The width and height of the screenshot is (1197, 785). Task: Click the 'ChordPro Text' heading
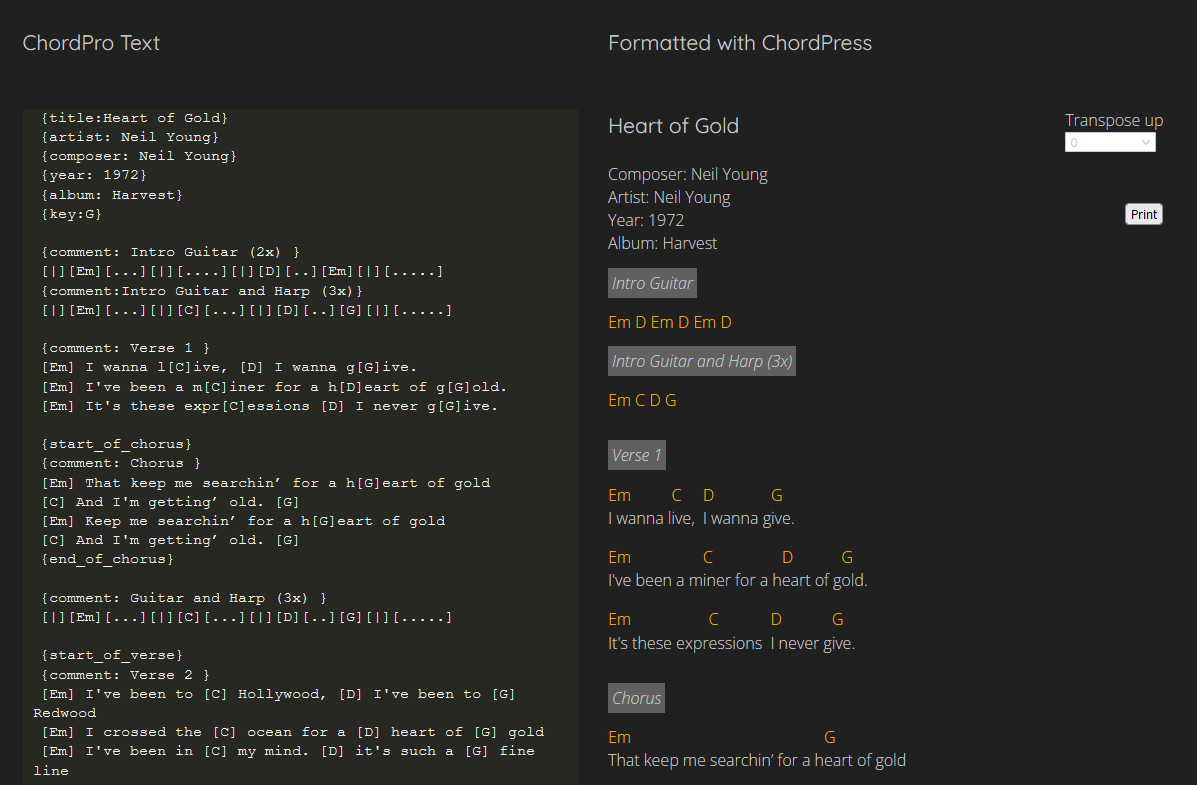tap(91, 43)
